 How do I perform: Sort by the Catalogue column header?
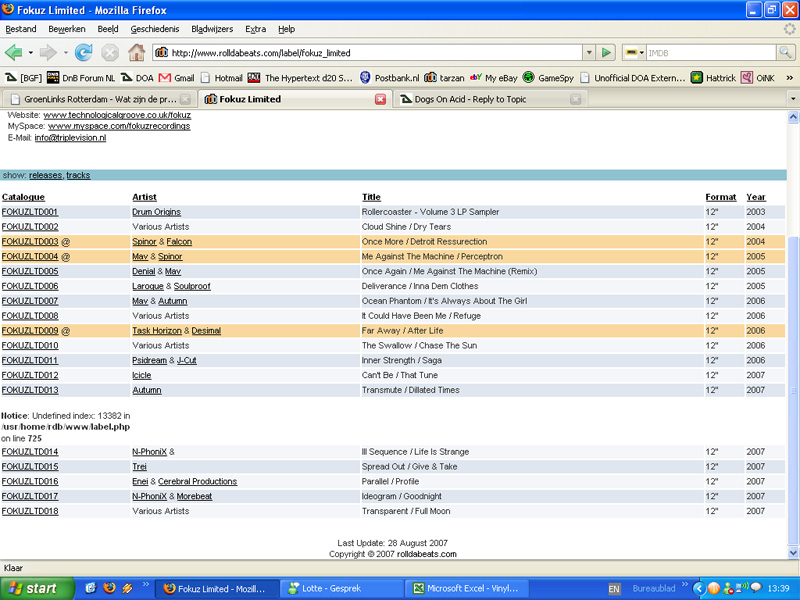coord(23,197)
